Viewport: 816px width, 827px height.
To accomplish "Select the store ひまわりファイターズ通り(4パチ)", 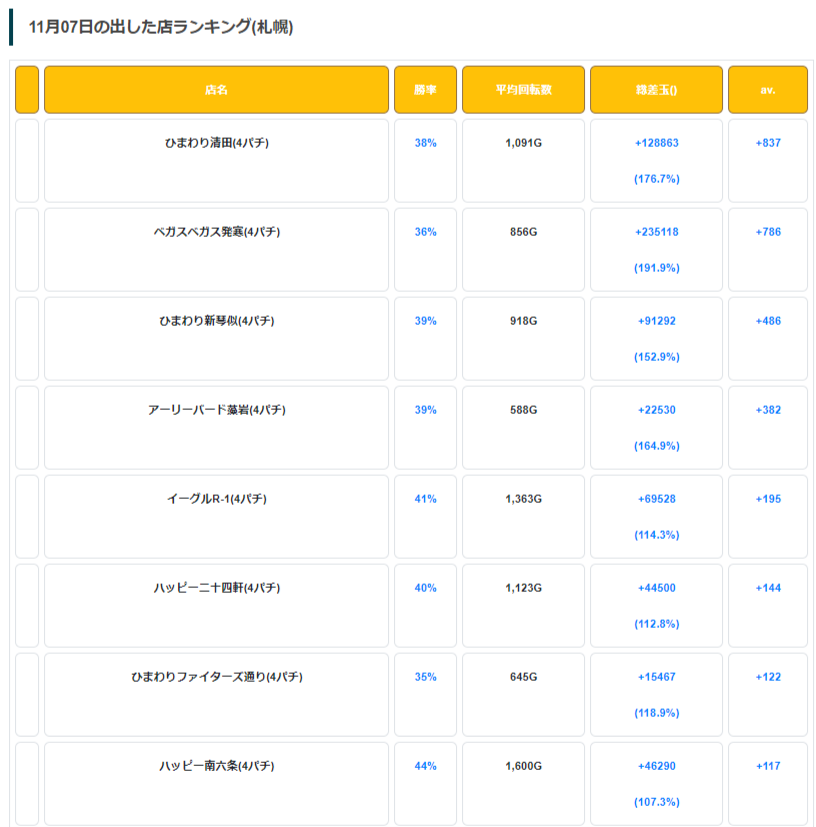I will pos(217,677).
